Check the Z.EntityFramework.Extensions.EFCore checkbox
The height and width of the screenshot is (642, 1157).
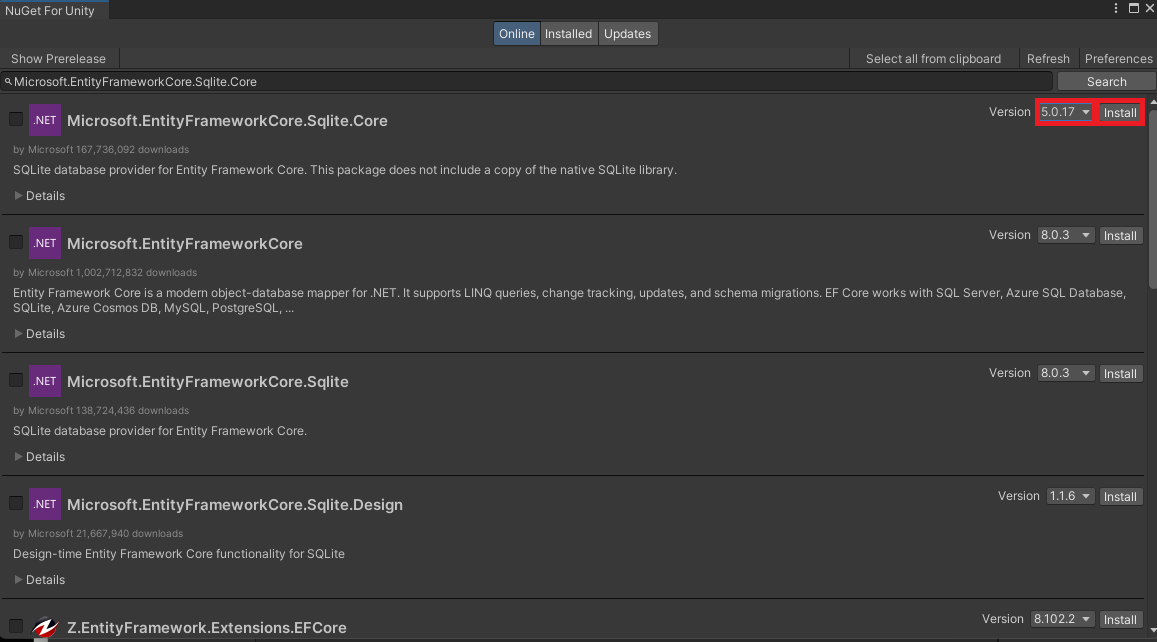[x=15, y=626]
